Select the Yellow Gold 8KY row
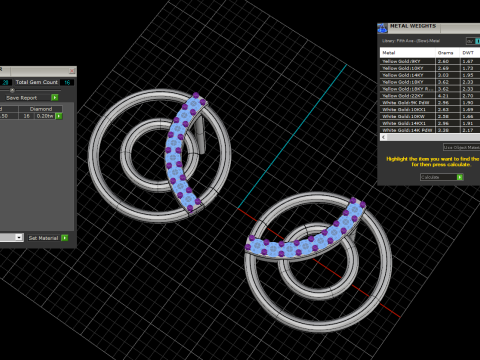The image size is (480, 360). [x=430, y=61]
